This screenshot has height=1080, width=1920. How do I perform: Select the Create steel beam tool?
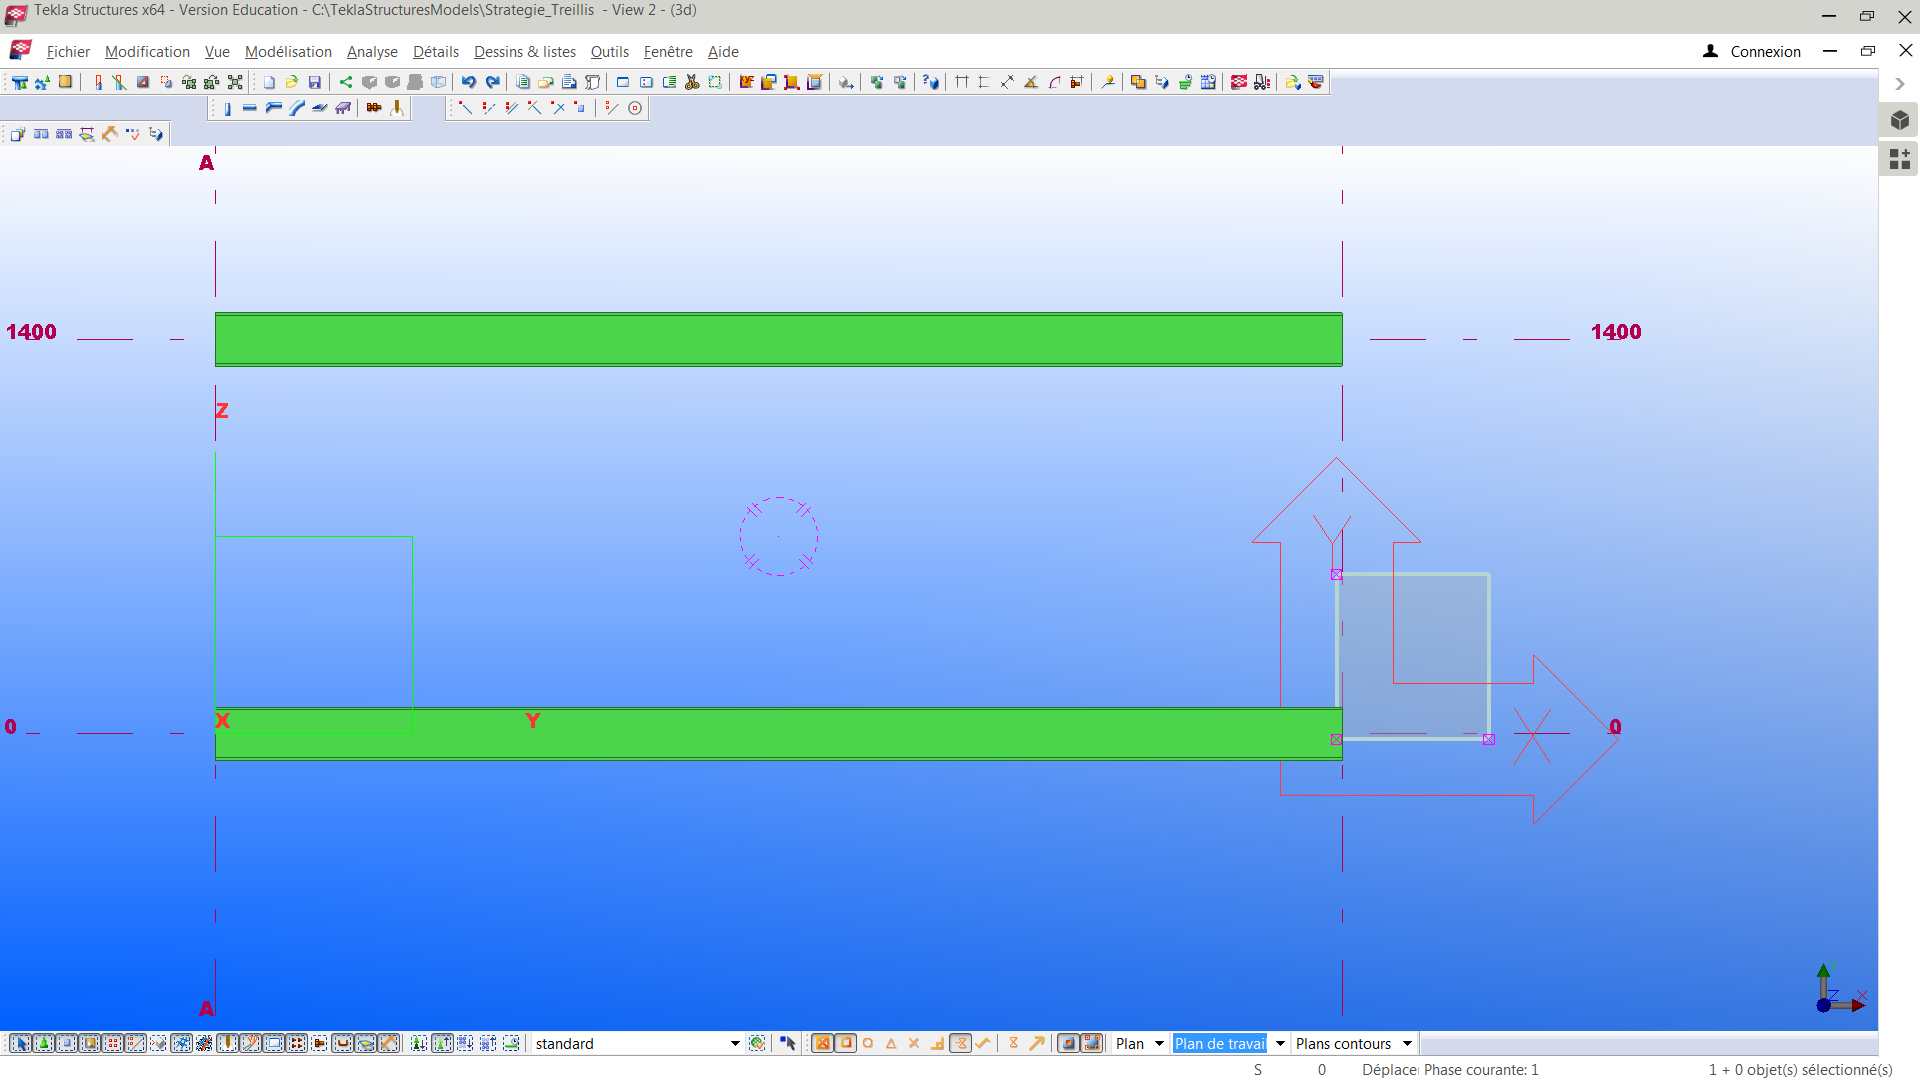tap(250, 108)
